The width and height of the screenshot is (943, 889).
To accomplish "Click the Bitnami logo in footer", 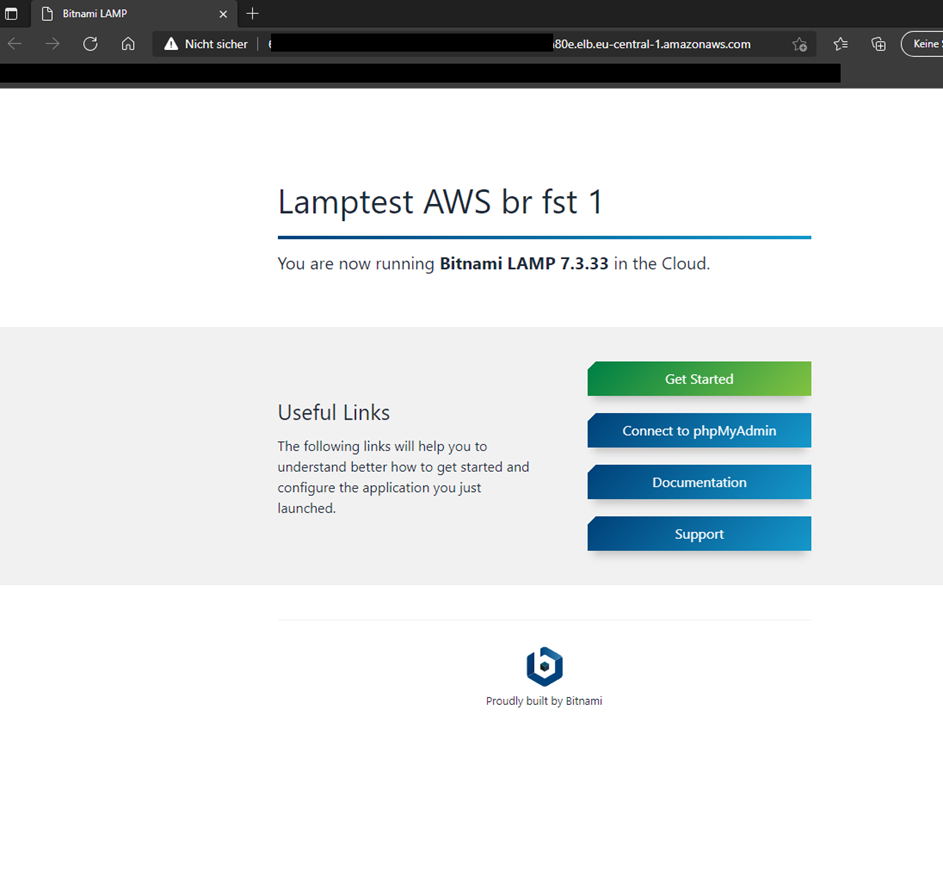I will [x=544, y=666].
